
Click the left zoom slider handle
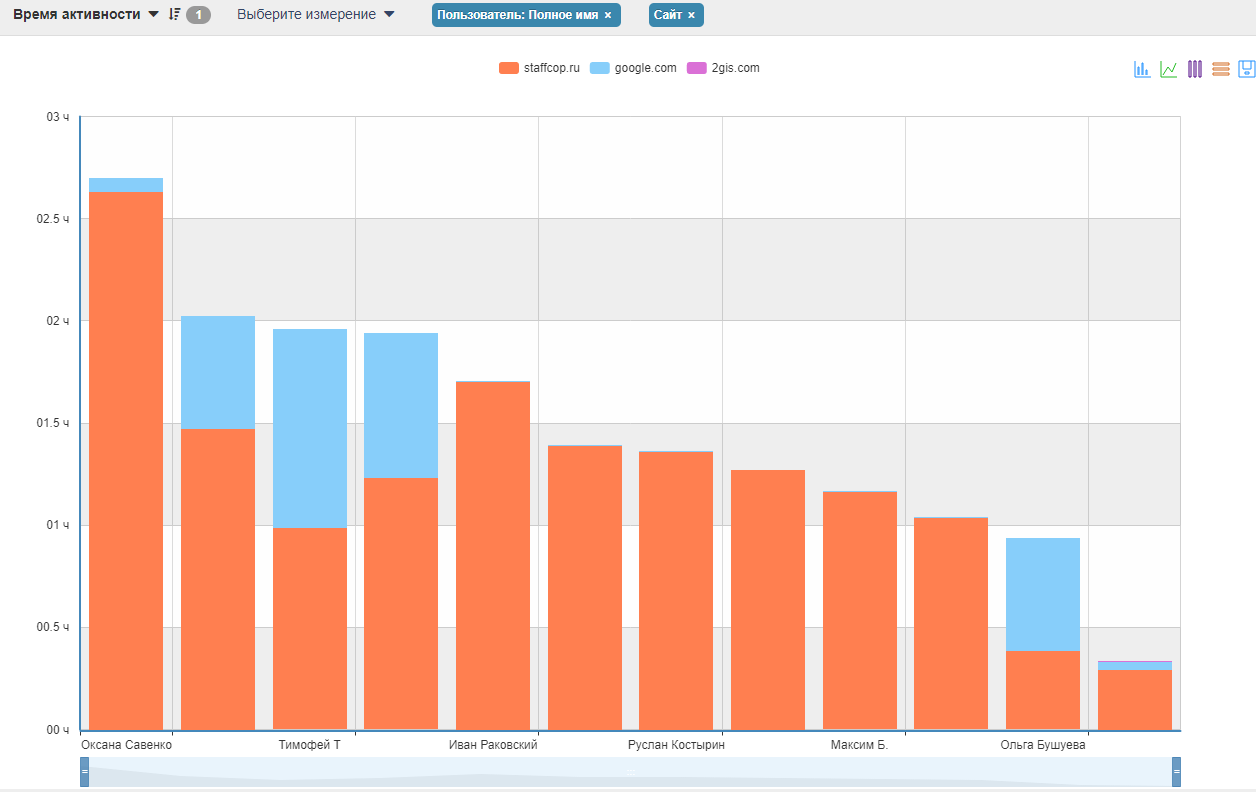click(x=84, y=772)
